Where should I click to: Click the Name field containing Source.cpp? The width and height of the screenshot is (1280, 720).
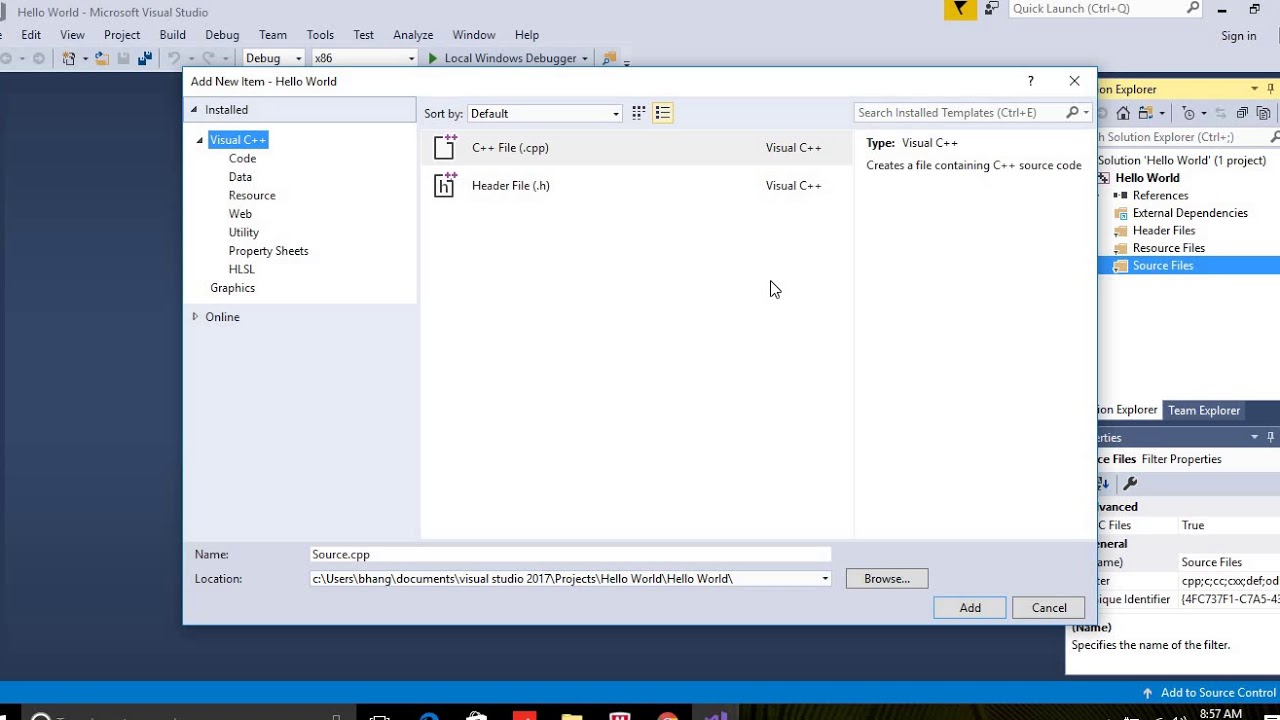[570, 554]
